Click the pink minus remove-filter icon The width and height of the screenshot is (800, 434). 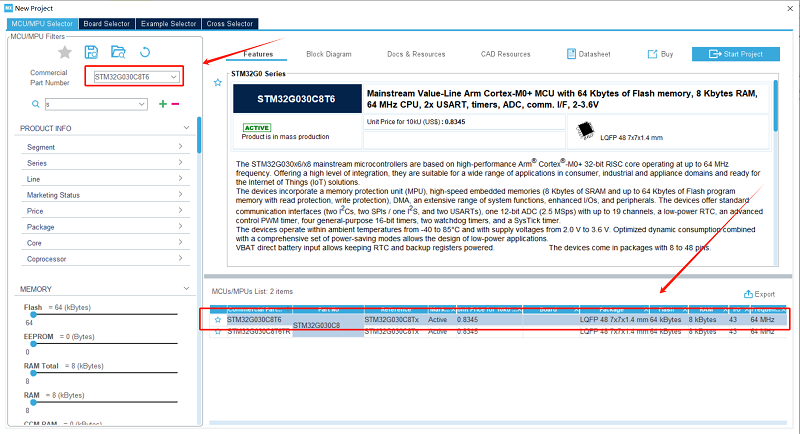[176, 104]
